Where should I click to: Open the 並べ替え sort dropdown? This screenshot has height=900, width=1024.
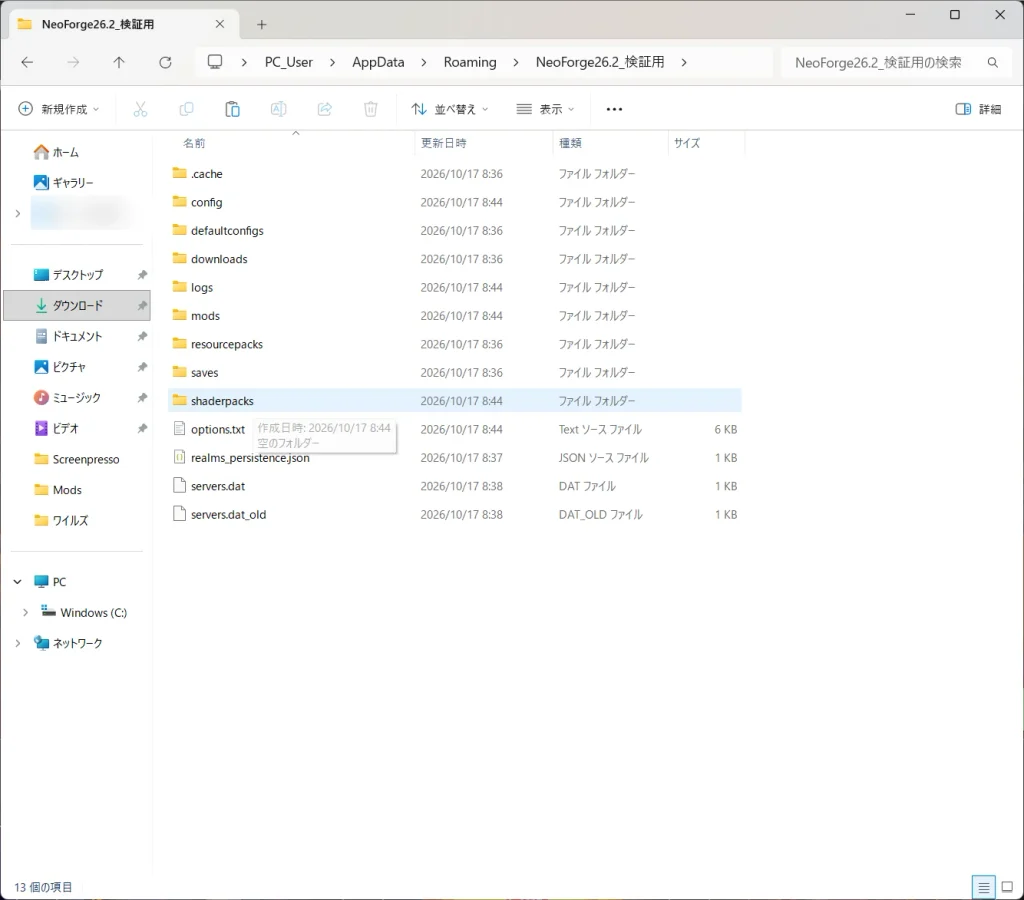450,109
